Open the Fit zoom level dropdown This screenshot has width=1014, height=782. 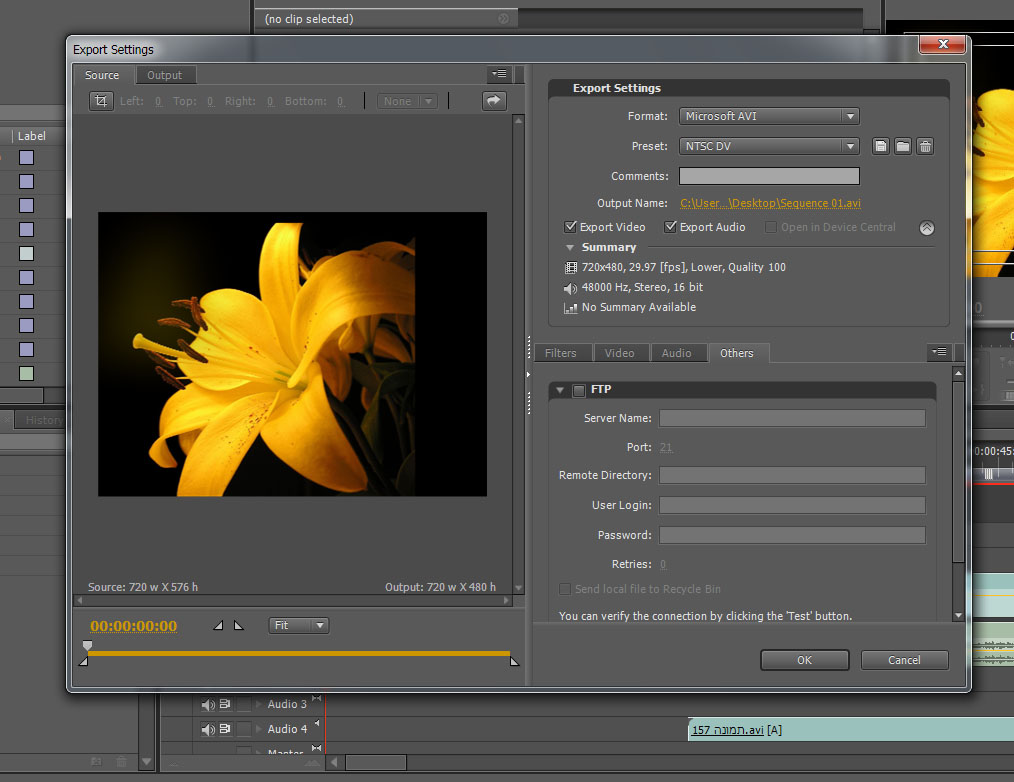[299, 625]
